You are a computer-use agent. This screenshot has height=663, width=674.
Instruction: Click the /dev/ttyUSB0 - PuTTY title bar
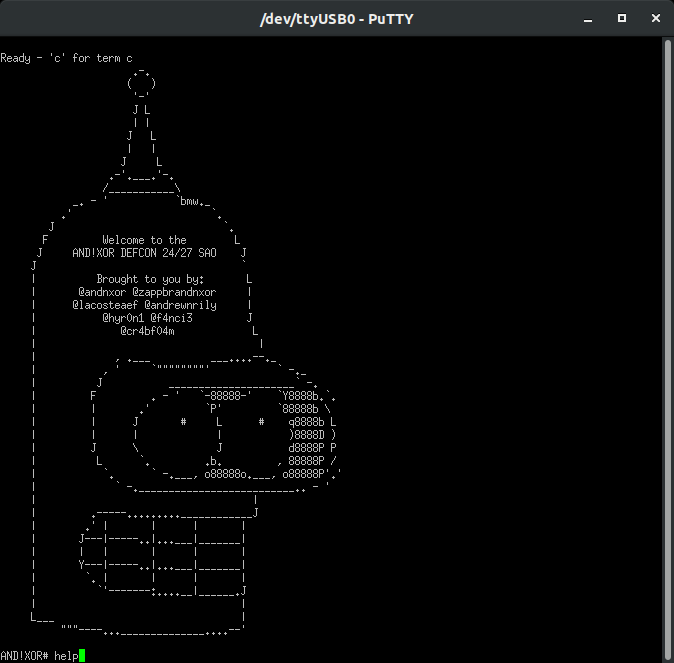pyautogui.click(x=337, y=19)
